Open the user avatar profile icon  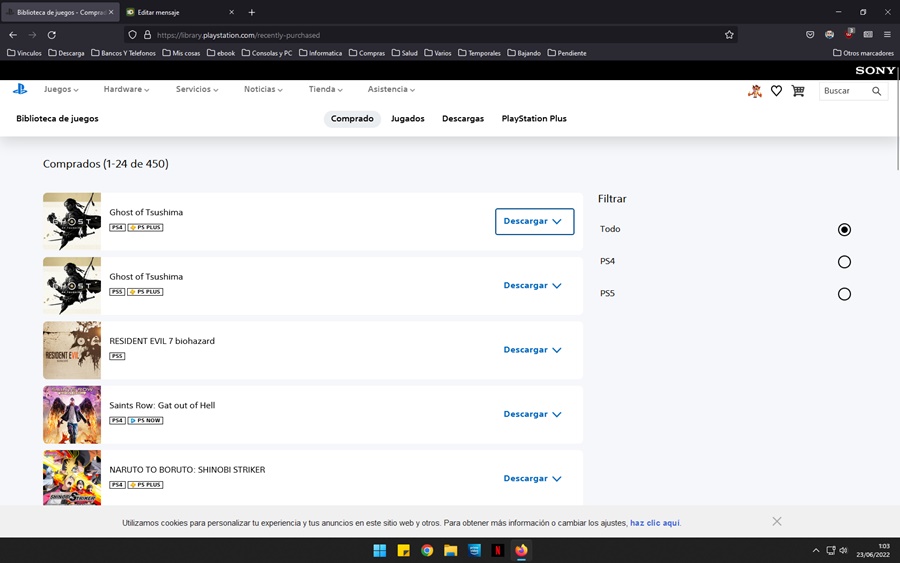755,91
